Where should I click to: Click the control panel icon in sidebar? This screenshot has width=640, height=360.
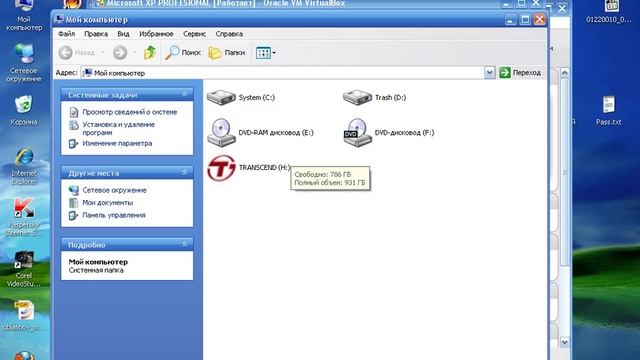73,215
